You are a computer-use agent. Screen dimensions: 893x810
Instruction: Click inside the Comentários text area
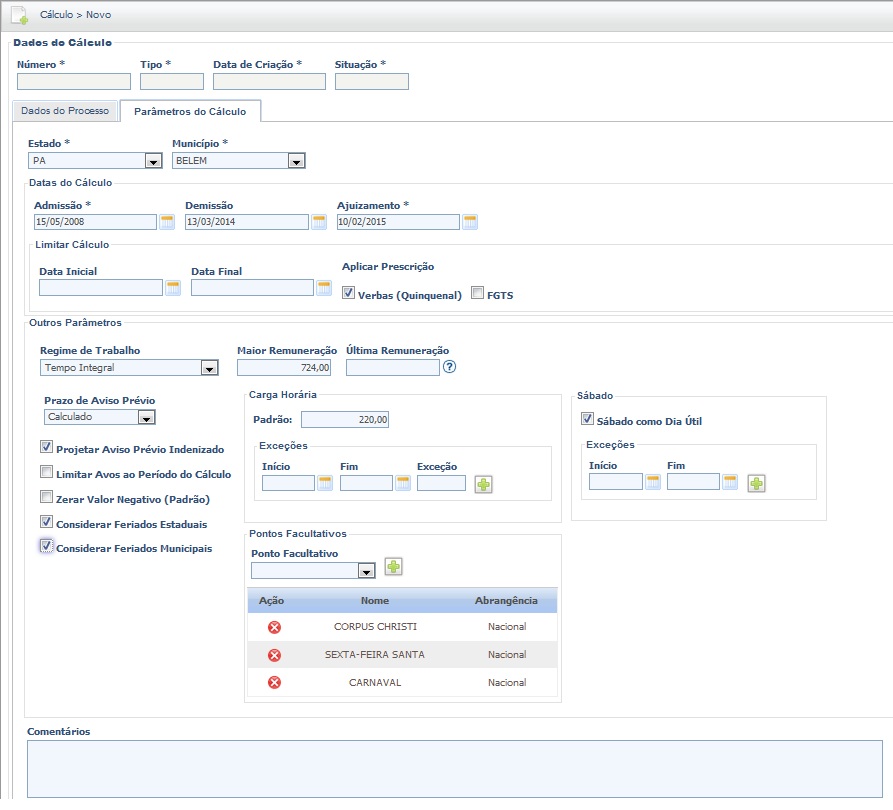pyautogui.click(x=455, y=769)
